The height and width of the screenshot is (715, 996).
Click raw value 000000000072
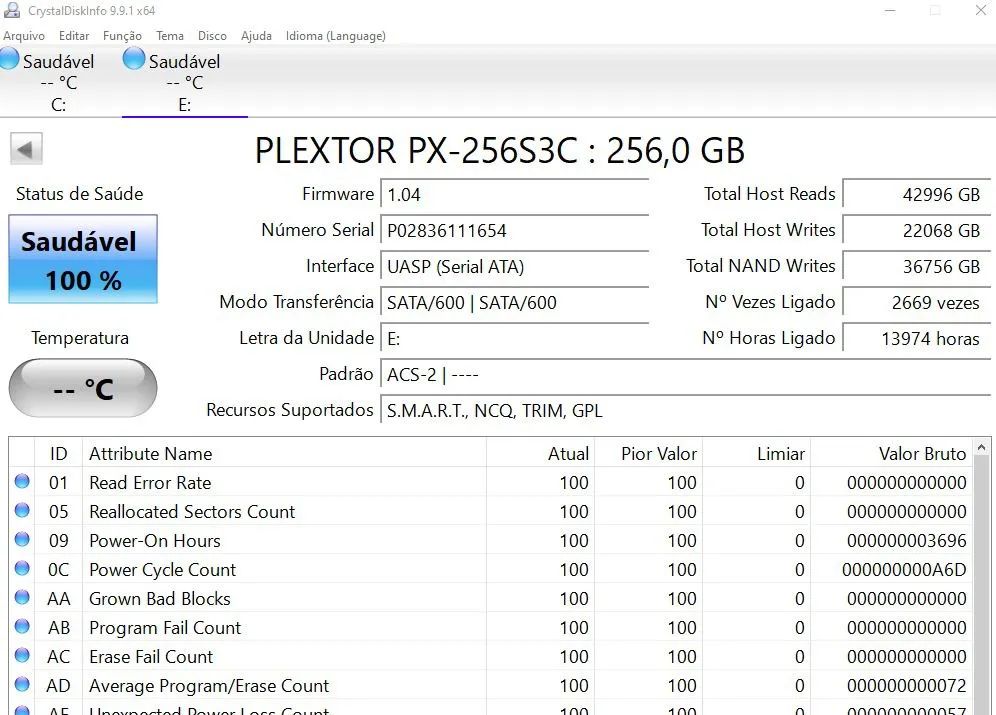(906, 686)
